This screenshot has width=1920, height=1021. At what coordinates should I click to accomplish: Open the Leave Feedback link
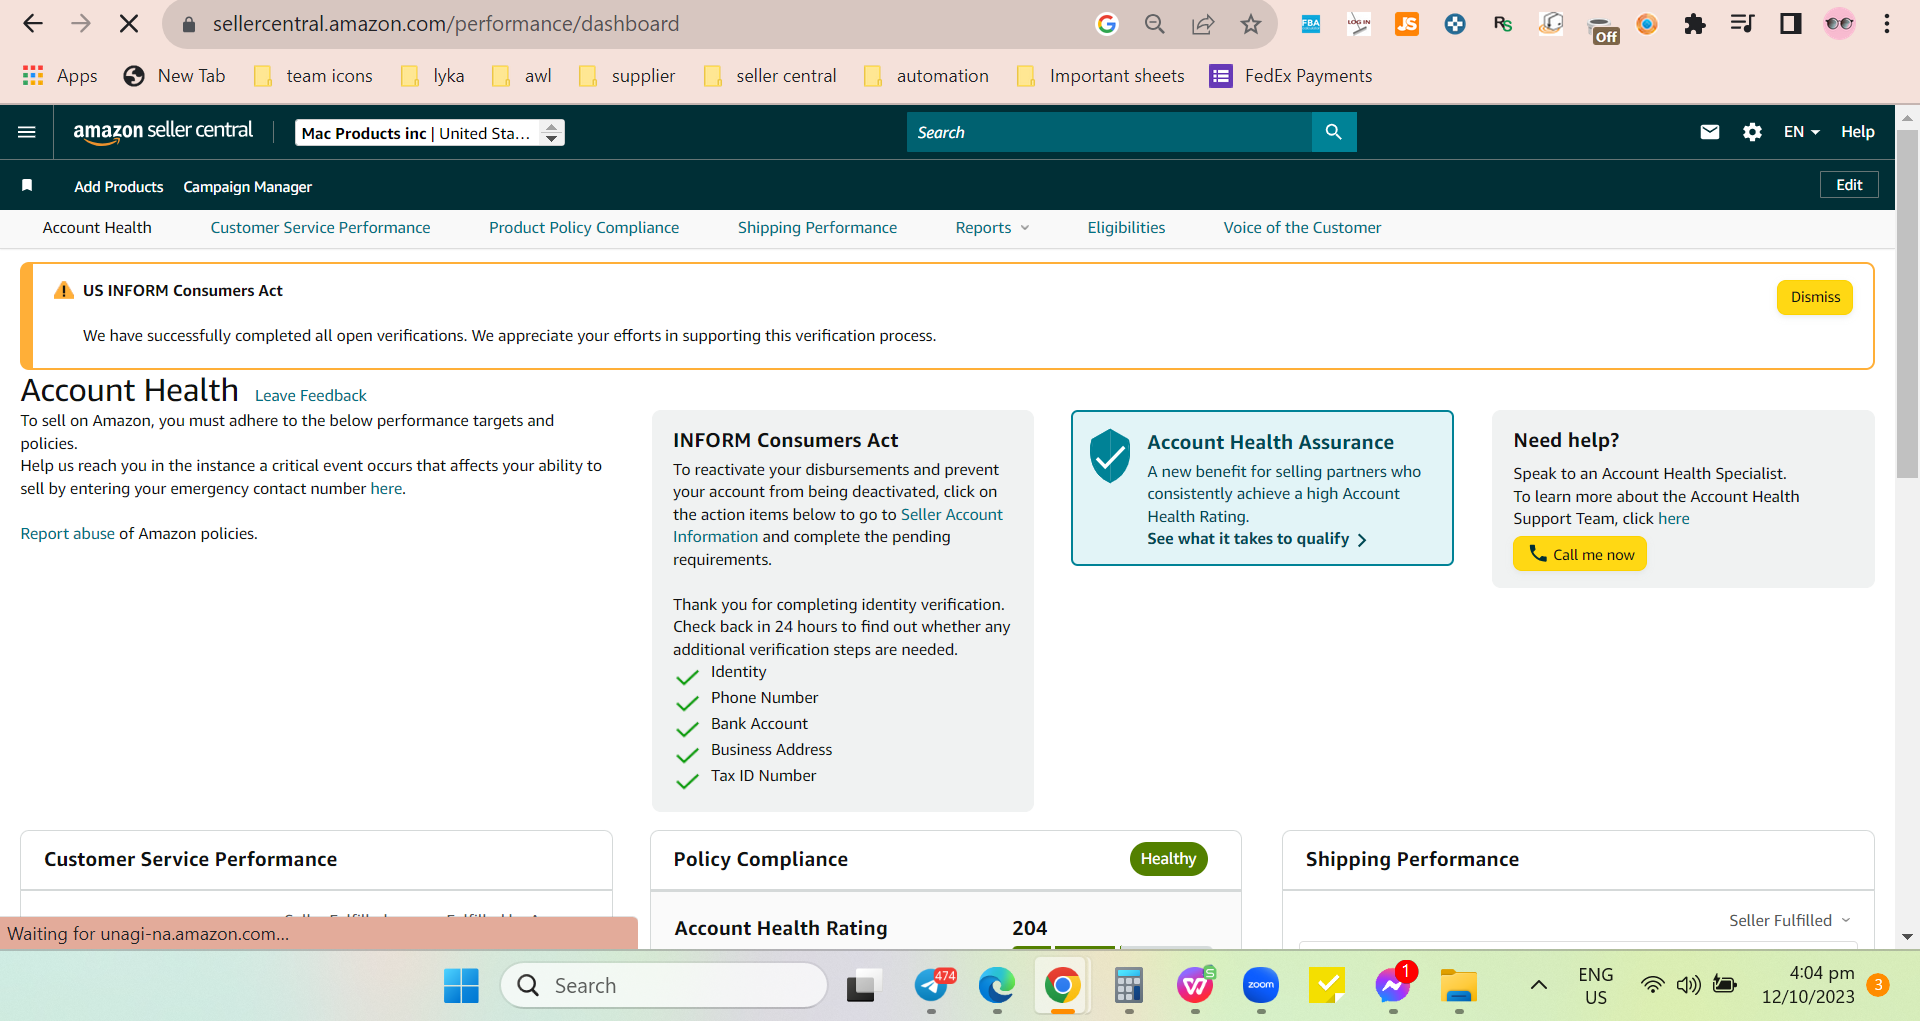click(311, 396)
